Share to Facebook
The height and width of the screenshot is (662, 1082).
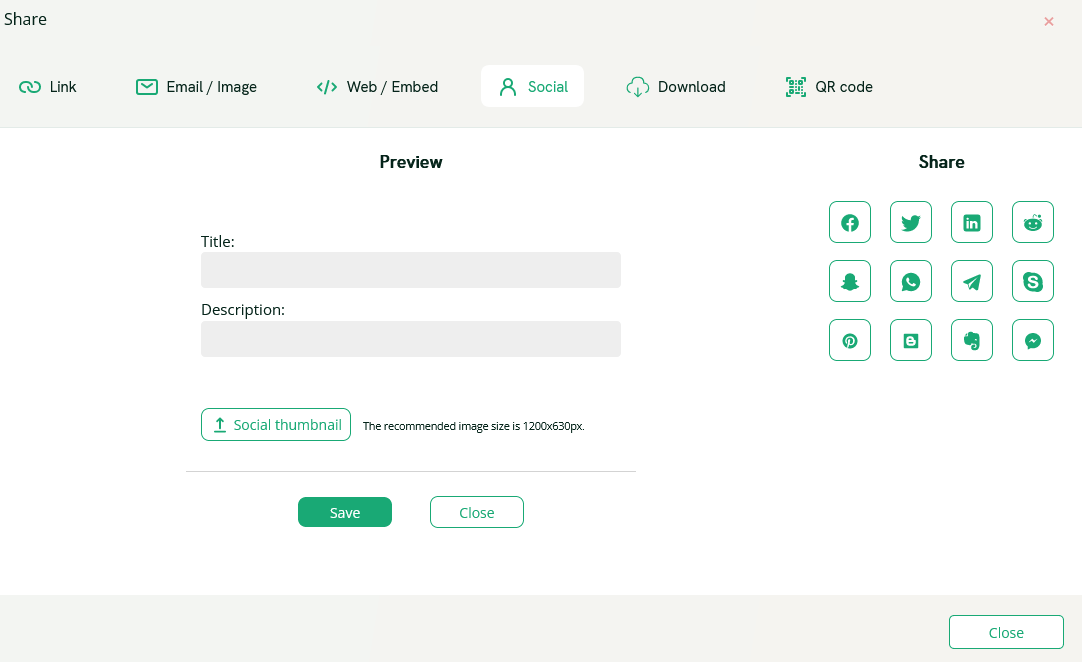(849, 222)
